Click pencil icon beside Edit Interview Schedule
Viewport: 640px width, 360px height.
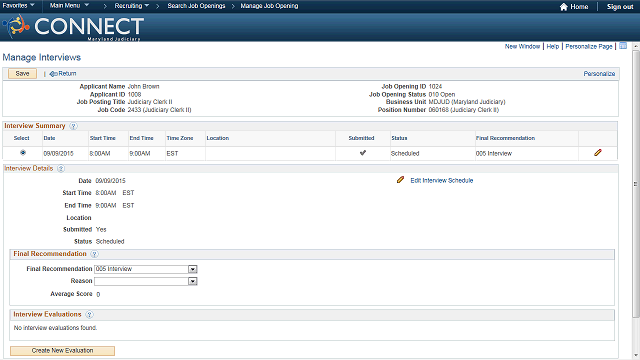pyautogui.click(x=400, y=180)
